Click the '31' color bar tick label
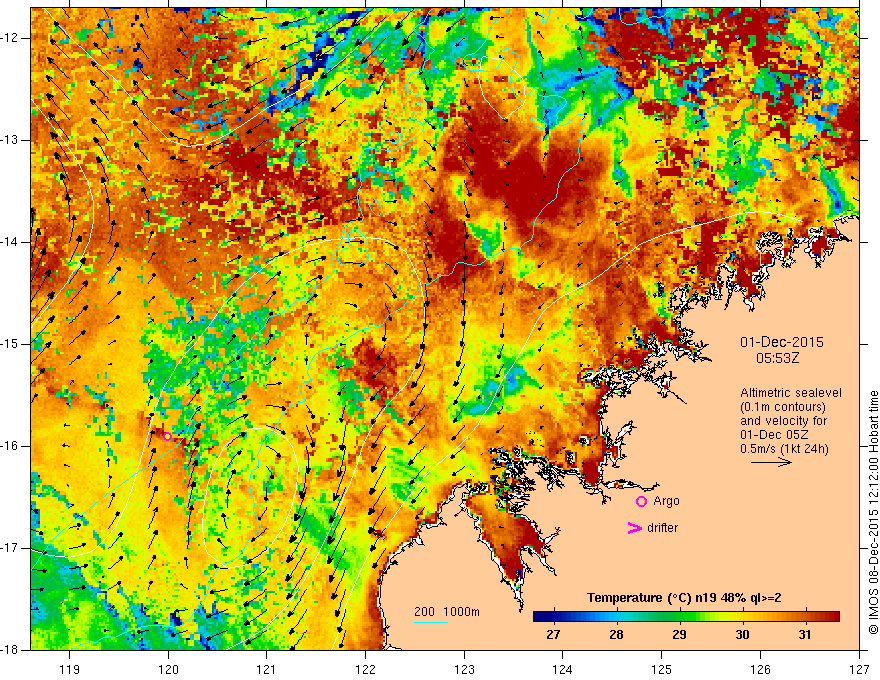The height and width of the screenshot is (680, 880). (x=805, y=635)
